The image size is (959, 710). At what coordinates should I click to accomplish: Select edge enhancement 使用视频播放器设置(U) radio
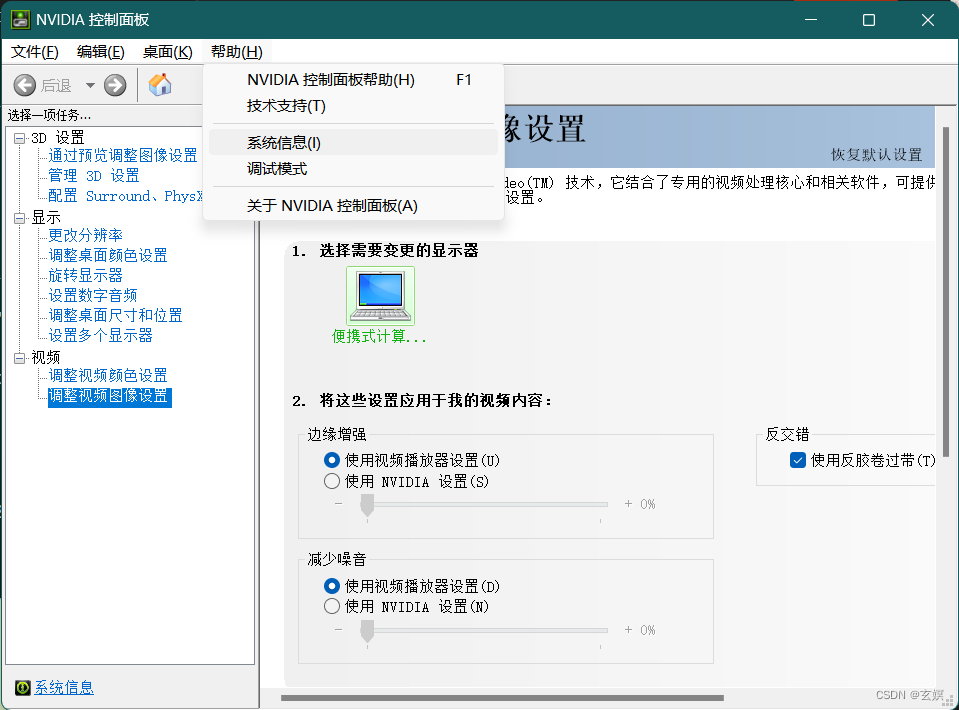click(331, 460)
